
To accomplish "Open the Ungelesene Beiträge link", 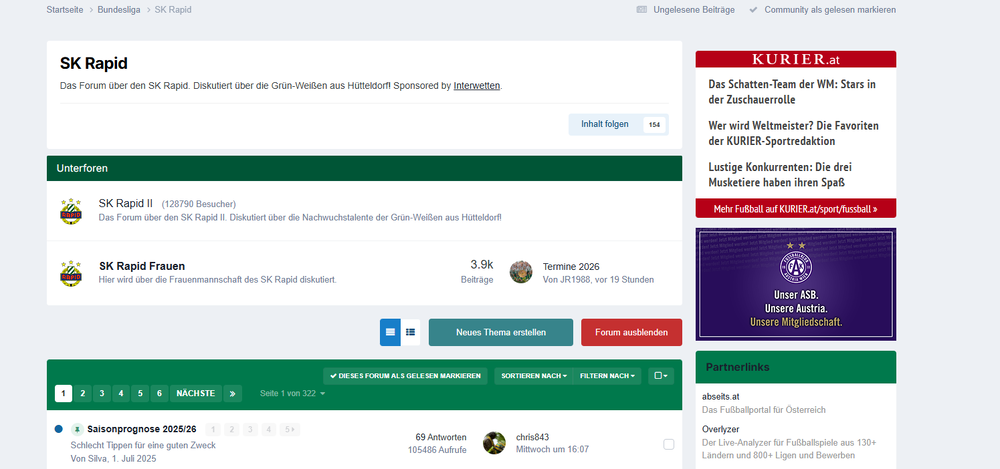I will click(x=685, y=10).
